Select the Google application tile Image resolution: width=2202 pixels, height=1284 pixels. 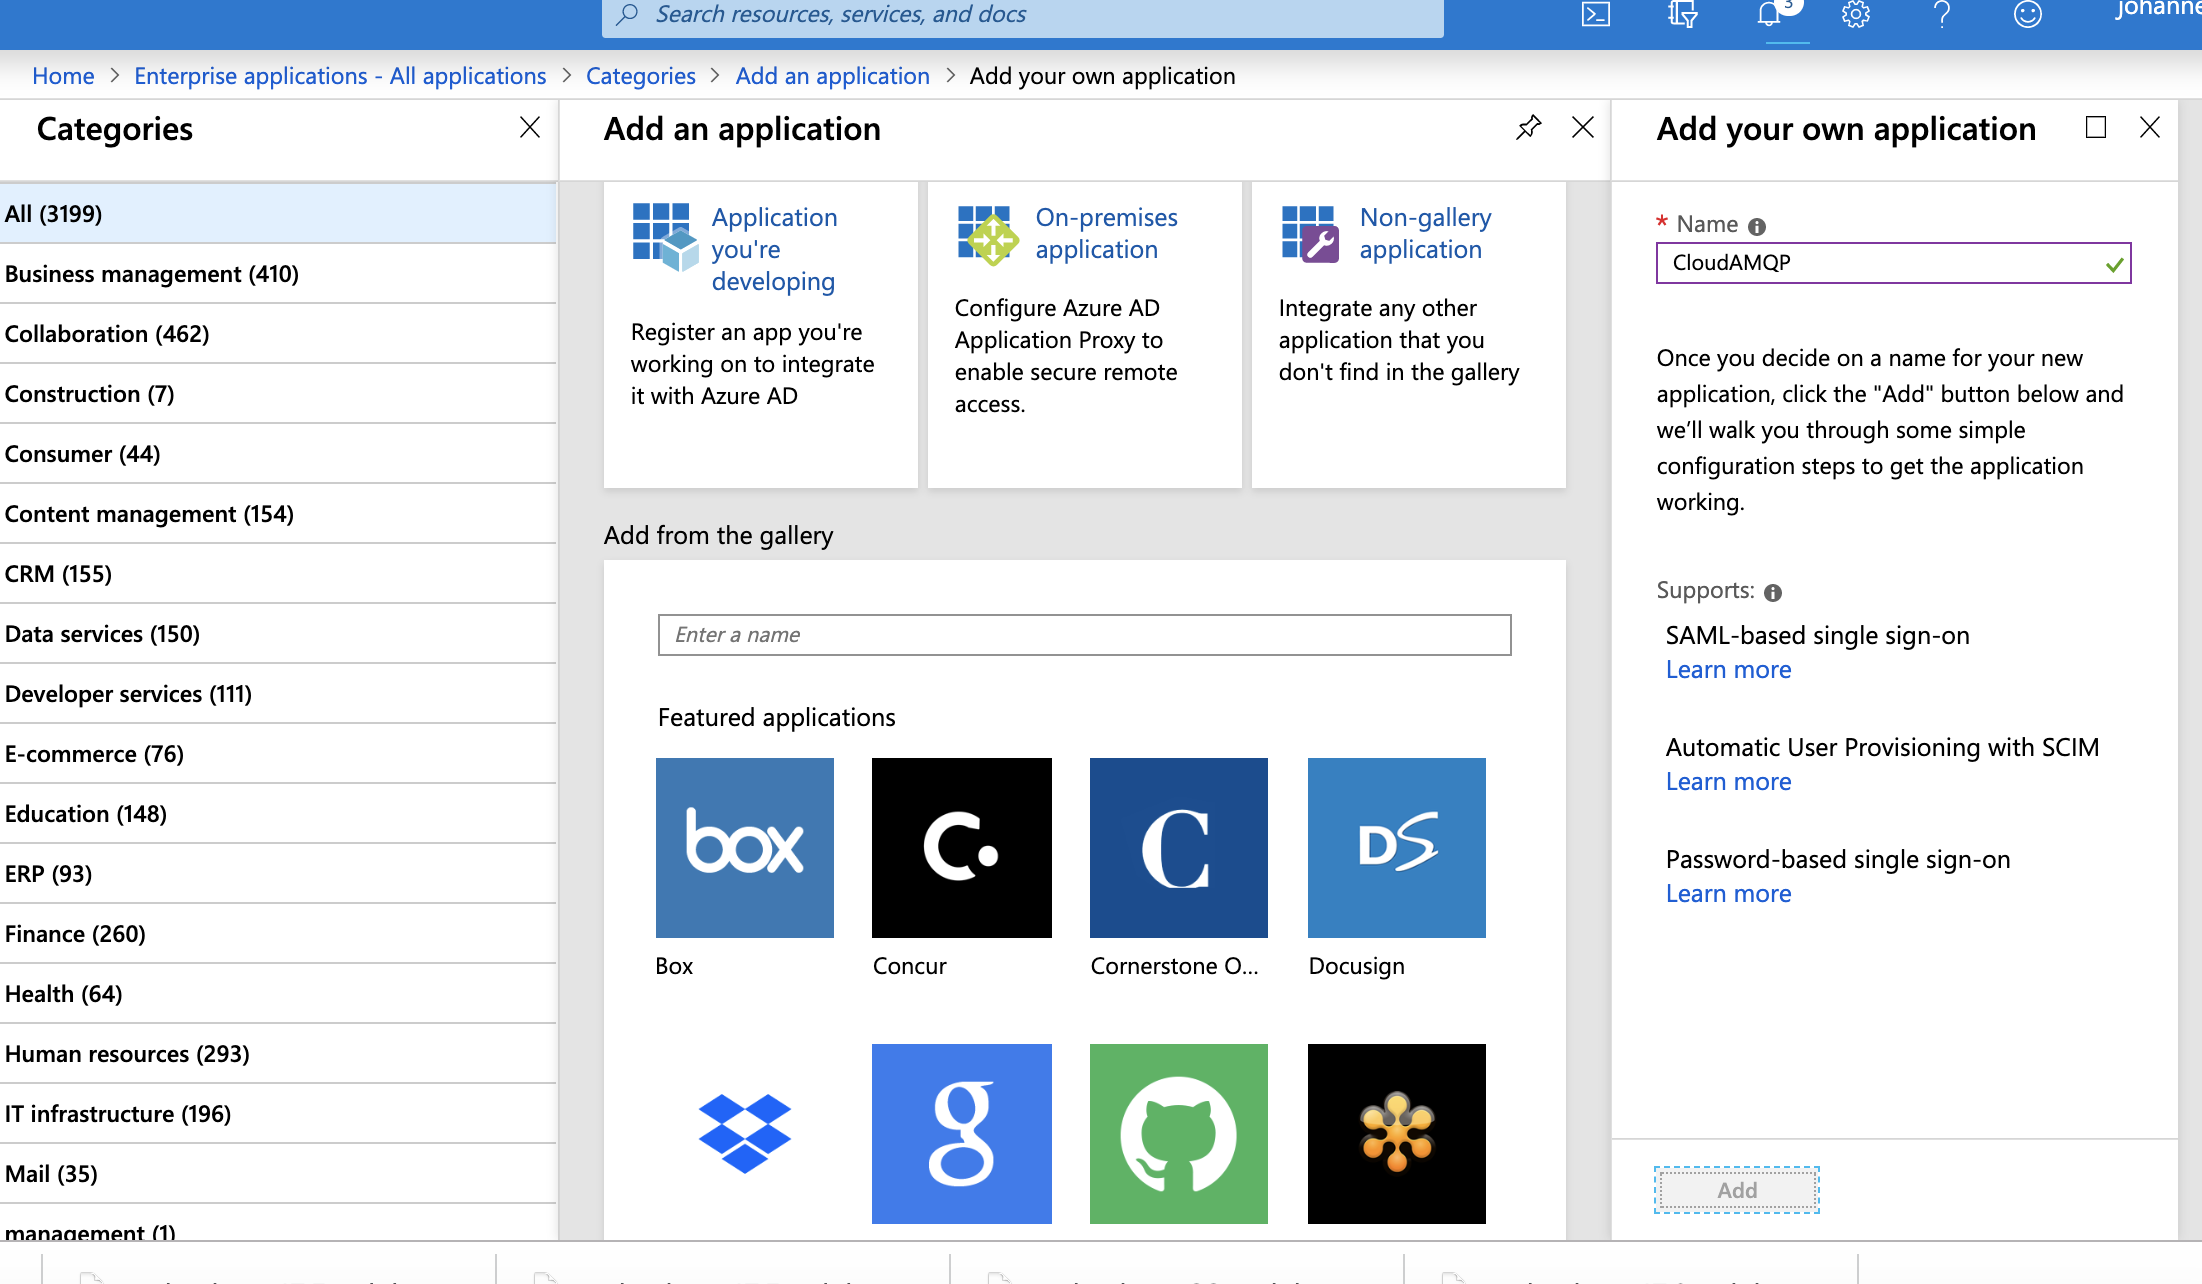pyautogui.click(x=961, y=1133)
